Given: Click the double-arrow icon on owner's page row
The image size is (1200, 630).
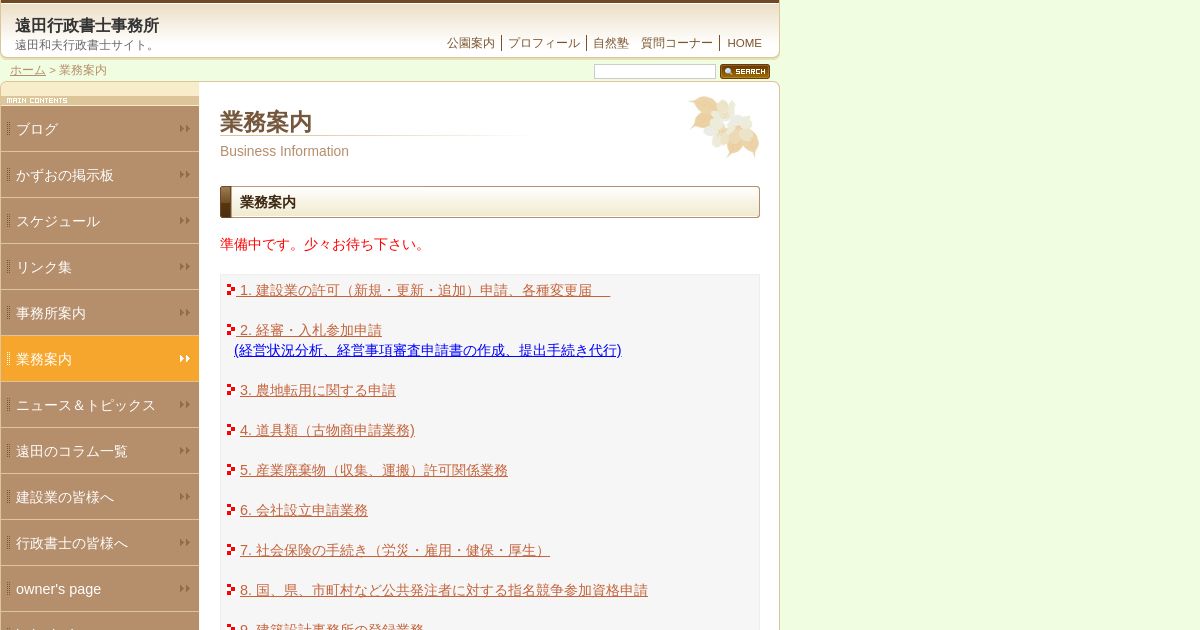Looking at the screenshot, I should click(185, 589).
